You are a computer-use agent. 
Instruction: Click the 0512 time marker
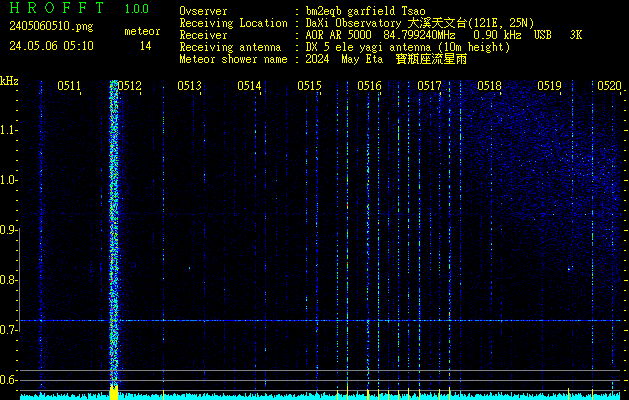tap(129, 87)
